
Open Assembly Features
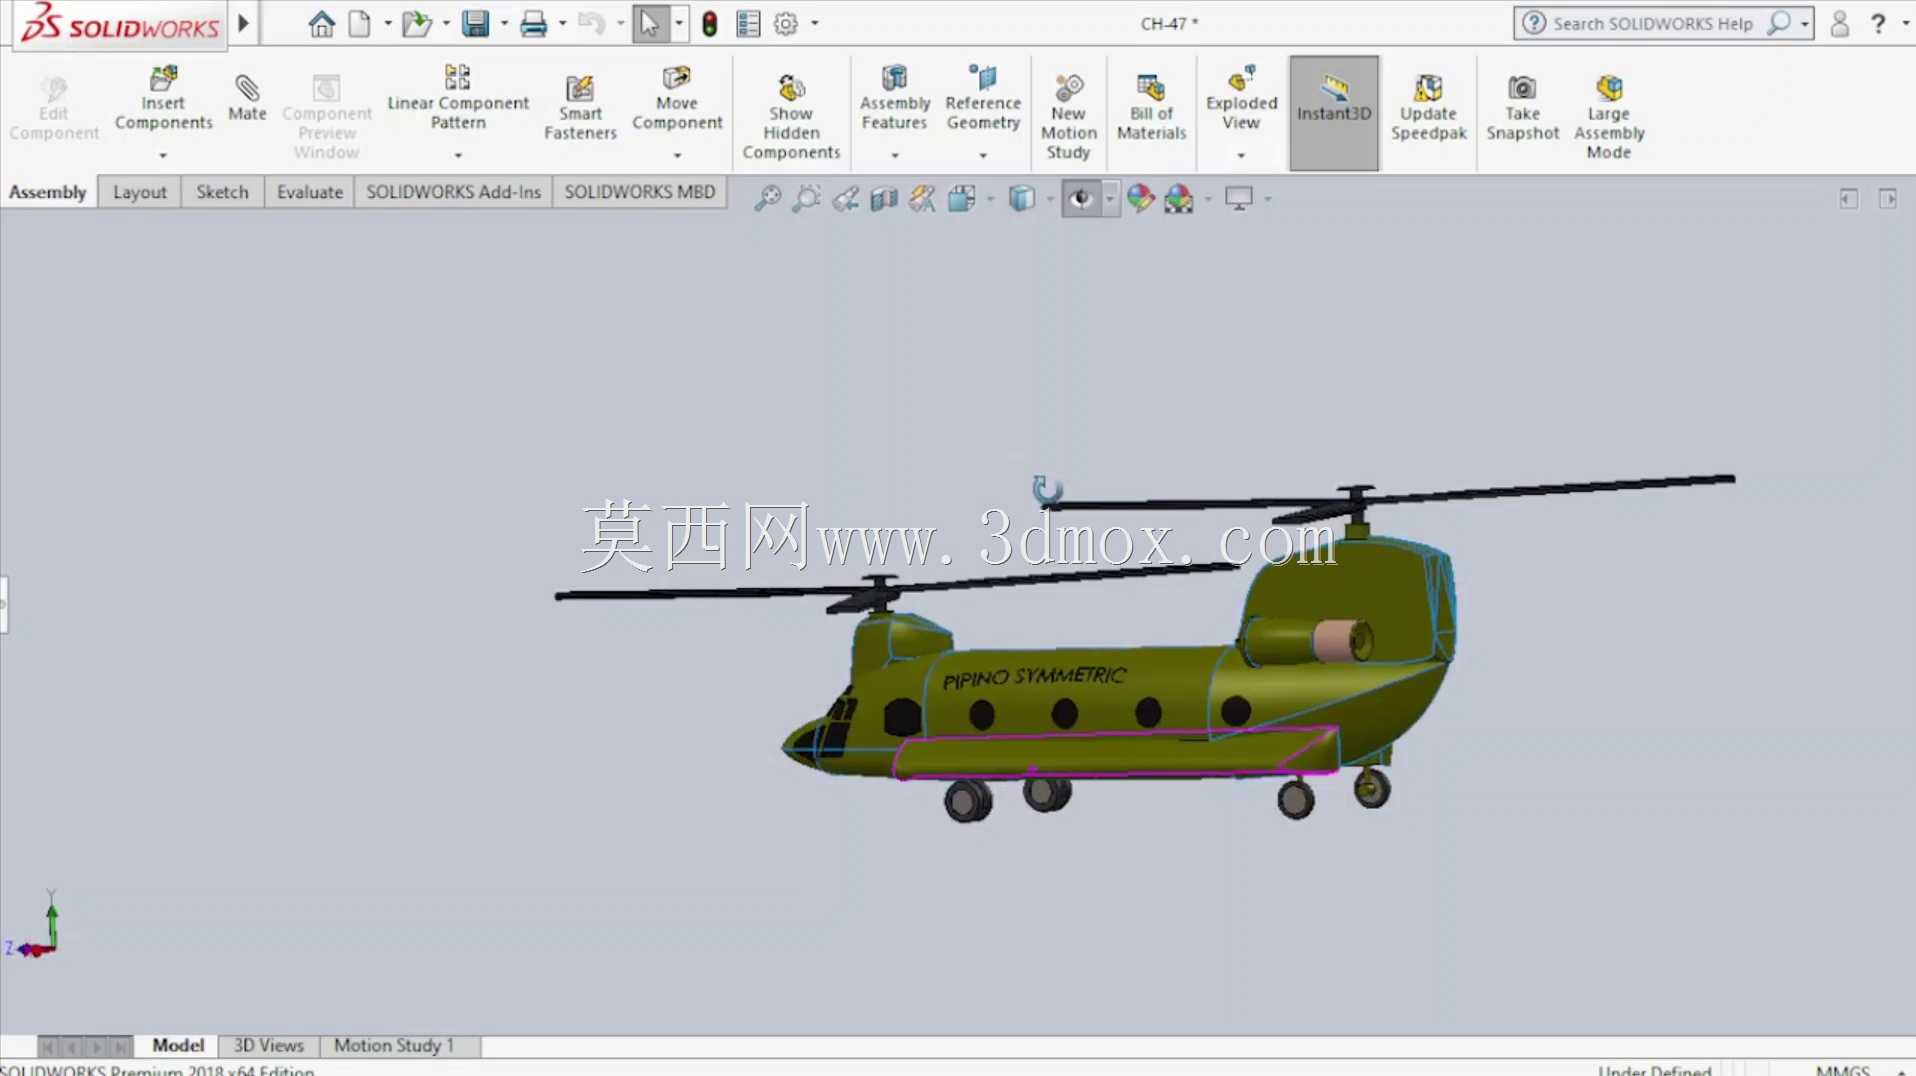pos(895,98)
